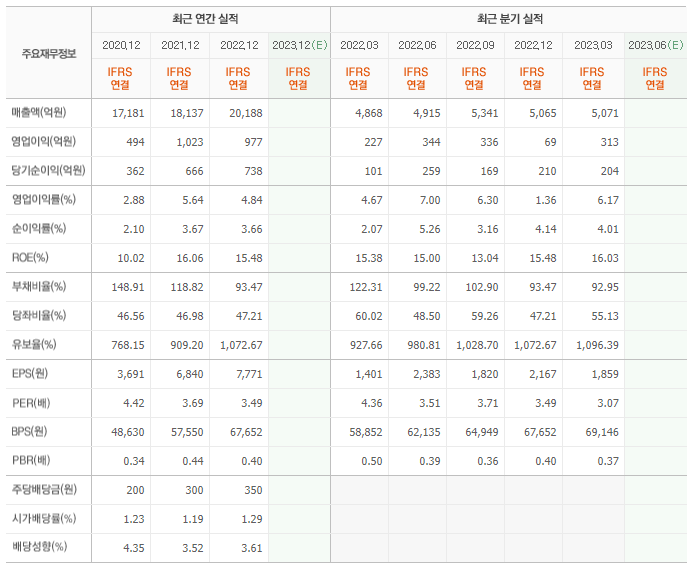The image size is (692, 567).
Task: Click the 738 net income value
Action: [x=253, y=171]
